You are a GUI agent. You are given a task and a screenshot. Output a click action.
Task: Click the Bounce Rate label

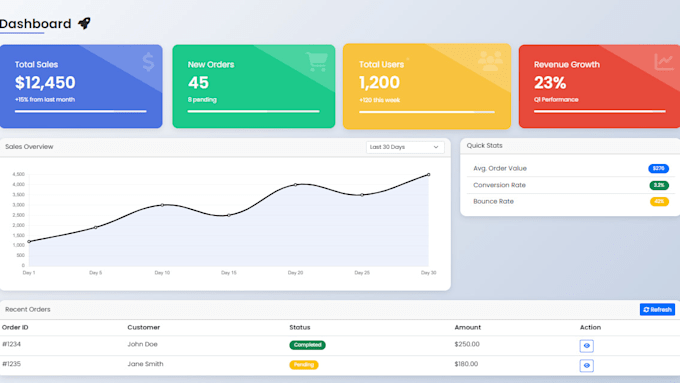[x=493, y=201]
